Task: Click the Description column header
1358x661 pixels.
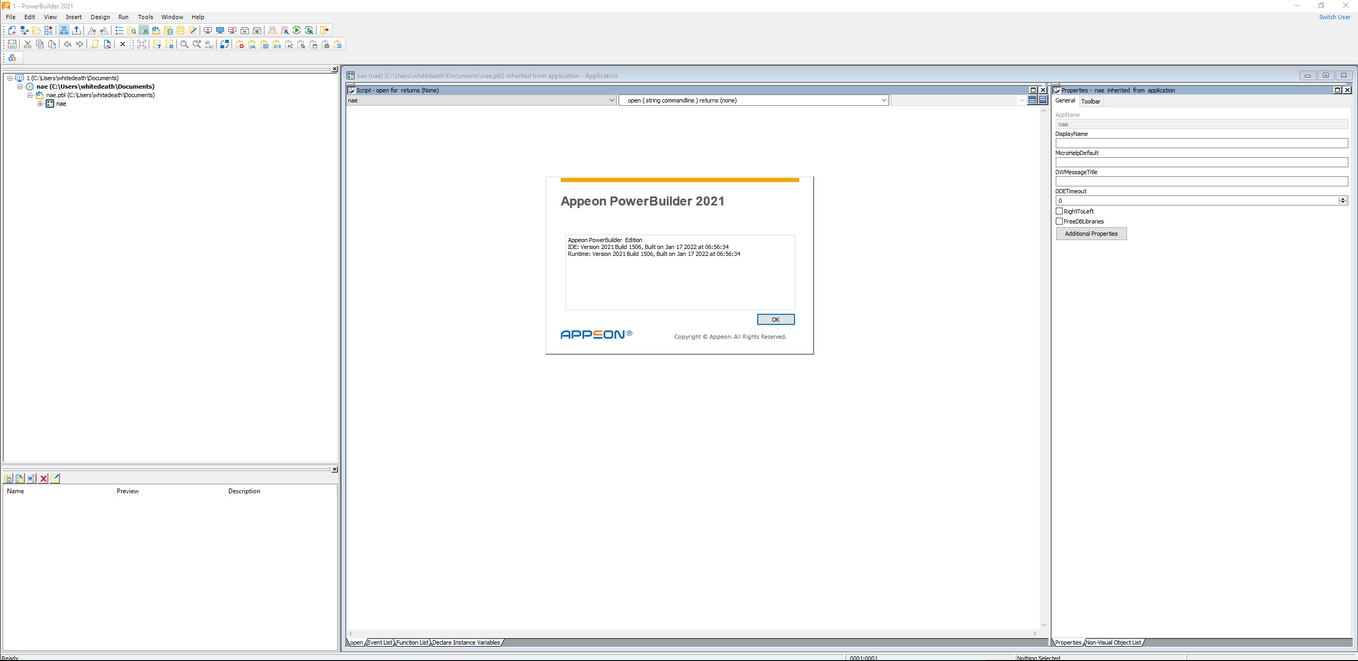Action: point(244,491)
